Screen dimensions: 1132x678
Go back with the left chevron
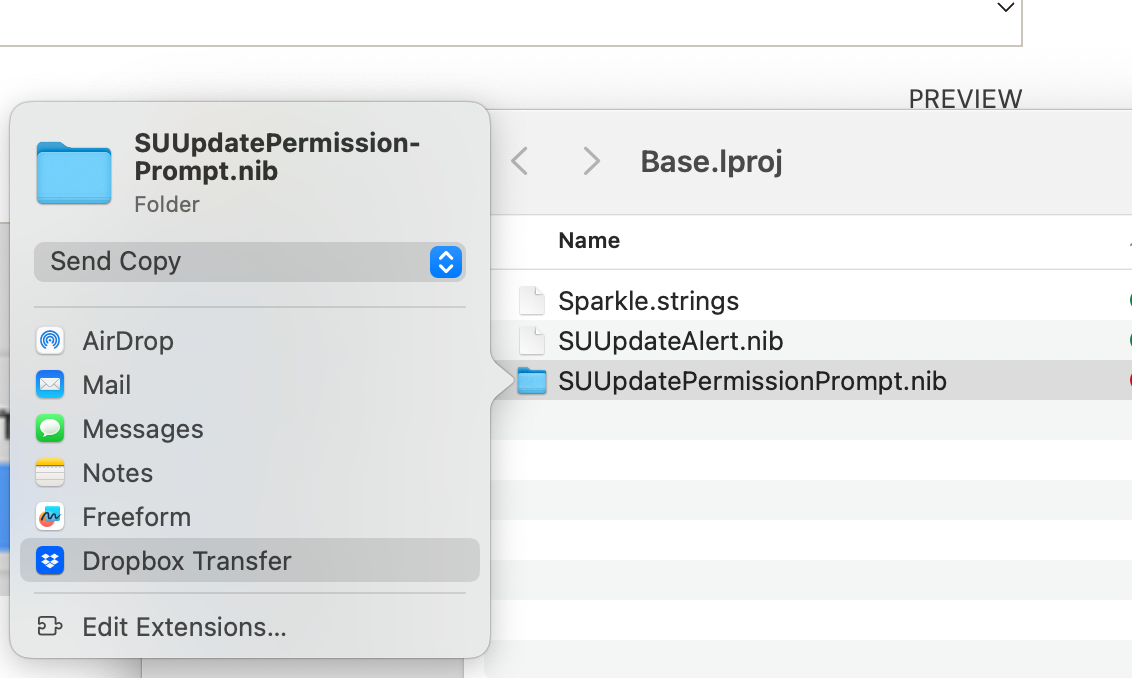[x=520, y=161]
